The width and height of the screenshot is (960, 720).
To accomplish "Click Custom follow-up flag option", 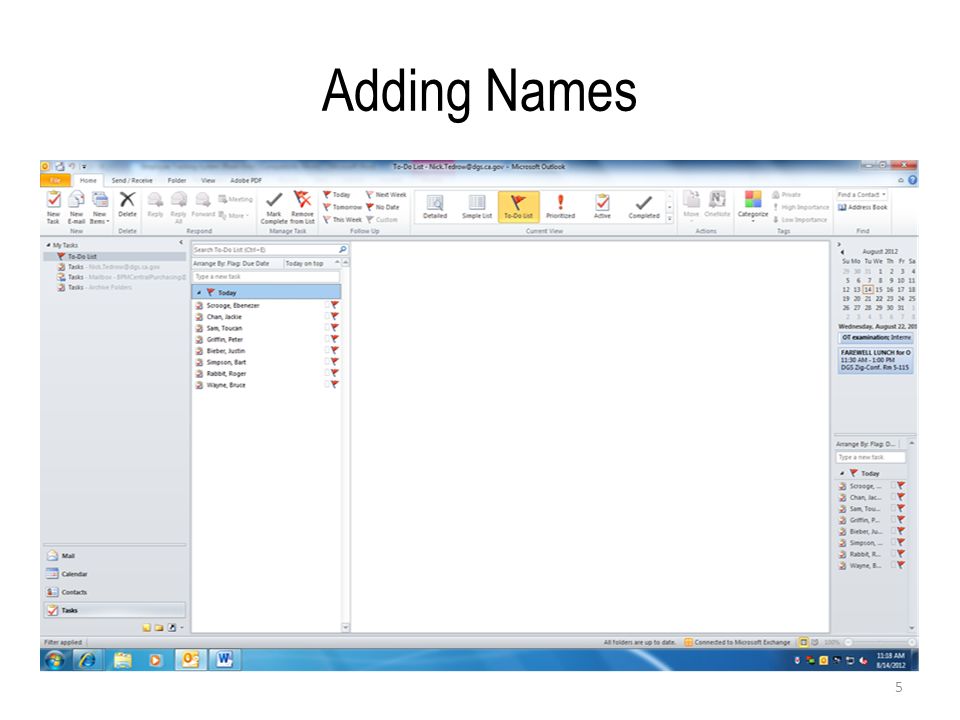I will click(x=382, y=219).
